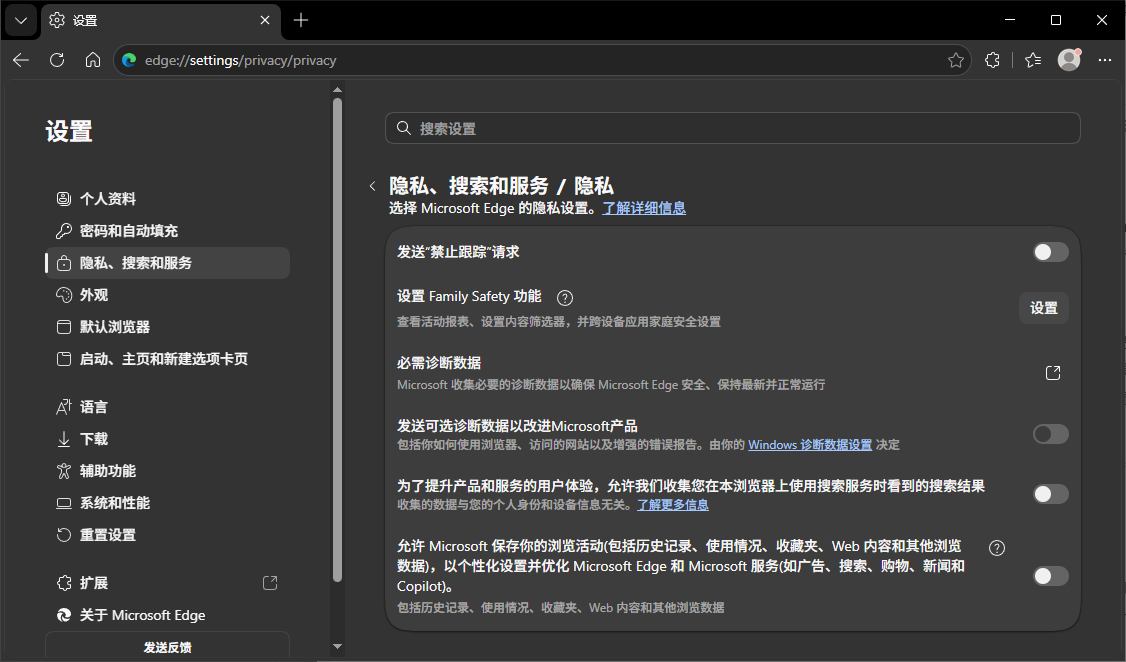This screenshot has width=1126, height=662.
Task: Open the home page icon
Action: pyautogui.click(x=93, y=60)
